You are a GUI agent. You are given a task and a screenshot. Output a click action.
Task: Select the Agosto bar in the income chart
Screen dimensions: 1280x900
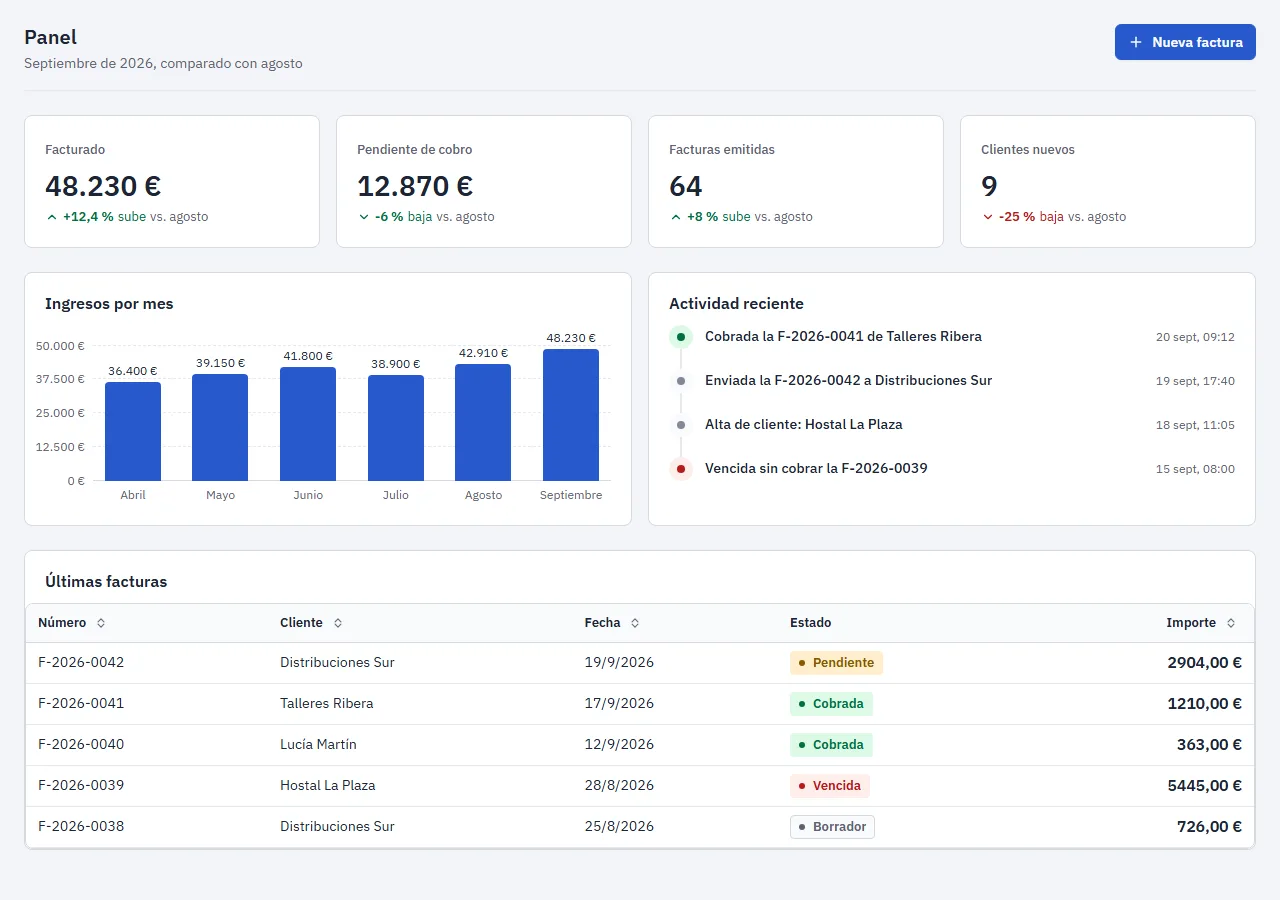click(x=483, y=422)
